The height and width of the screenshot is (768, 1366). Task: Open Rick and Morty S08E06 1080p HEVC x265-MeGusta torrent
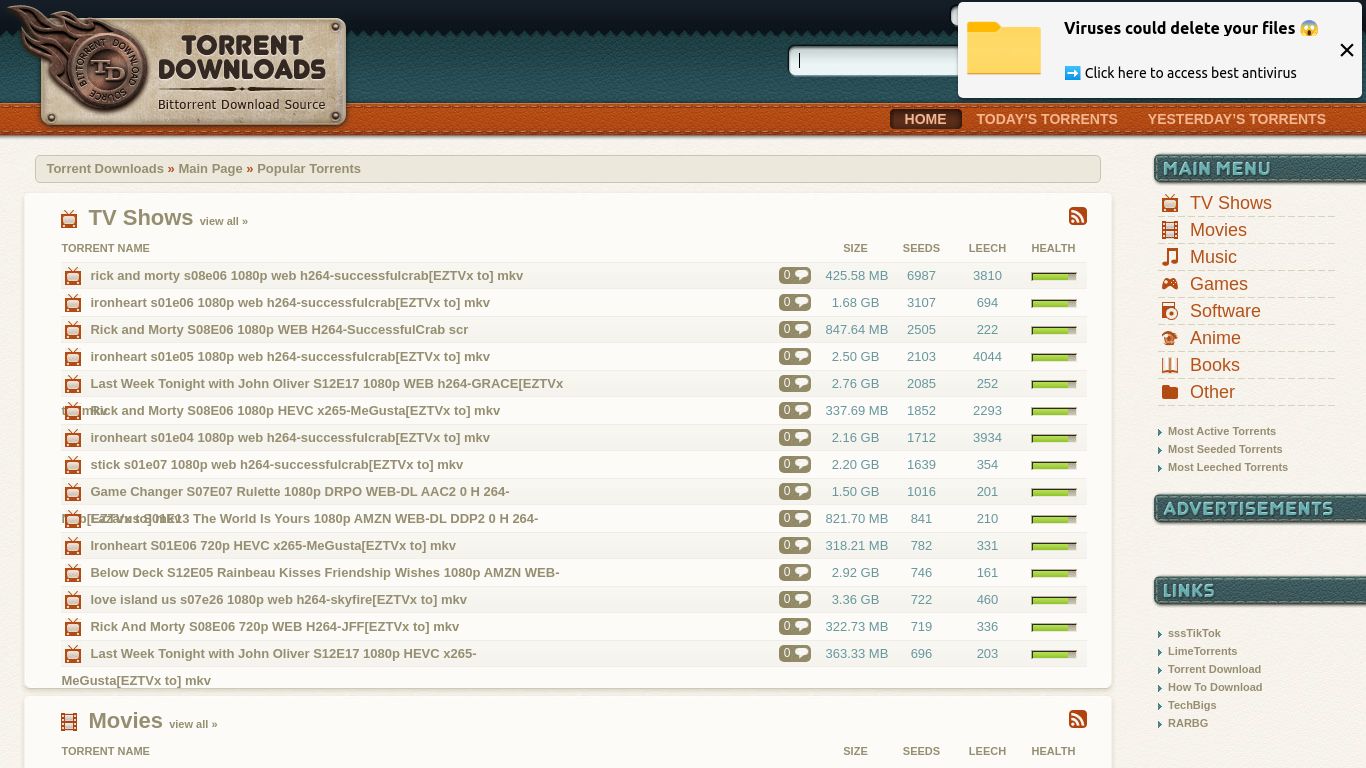coord(295,411)
